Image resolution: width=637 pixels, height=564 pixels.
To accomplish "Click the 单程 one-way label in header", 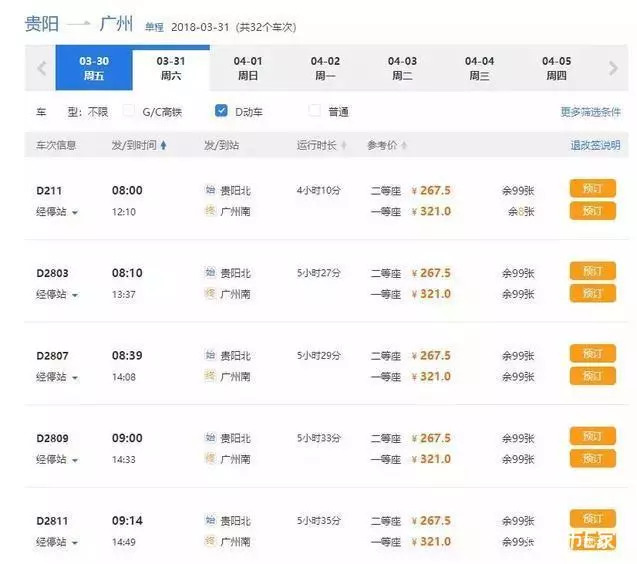I will [x=154, y=27].
